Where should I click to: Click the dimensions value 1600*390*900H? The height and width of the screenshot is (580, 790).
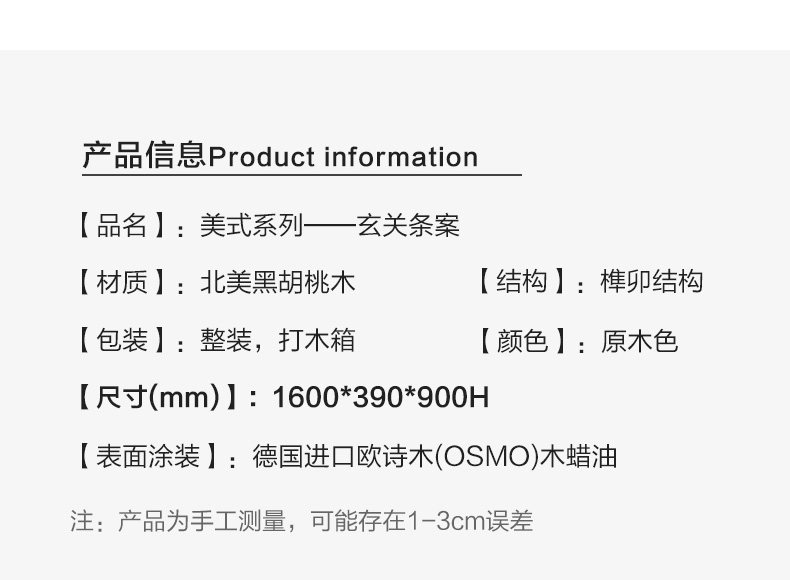point(380,398)
